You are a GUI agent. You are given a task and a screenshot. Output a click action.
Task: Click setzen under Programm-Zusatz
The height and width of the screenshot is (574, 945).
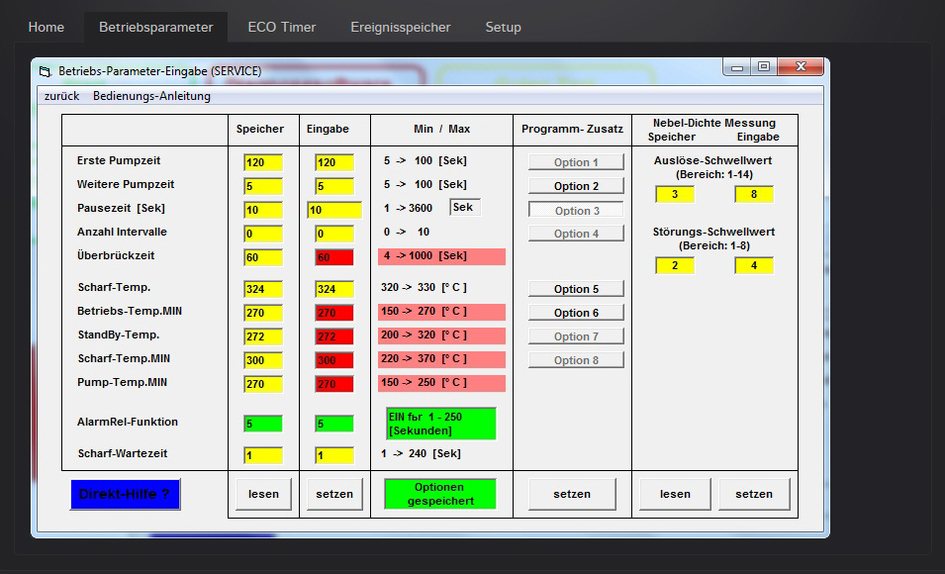click(x=572, y=494)
